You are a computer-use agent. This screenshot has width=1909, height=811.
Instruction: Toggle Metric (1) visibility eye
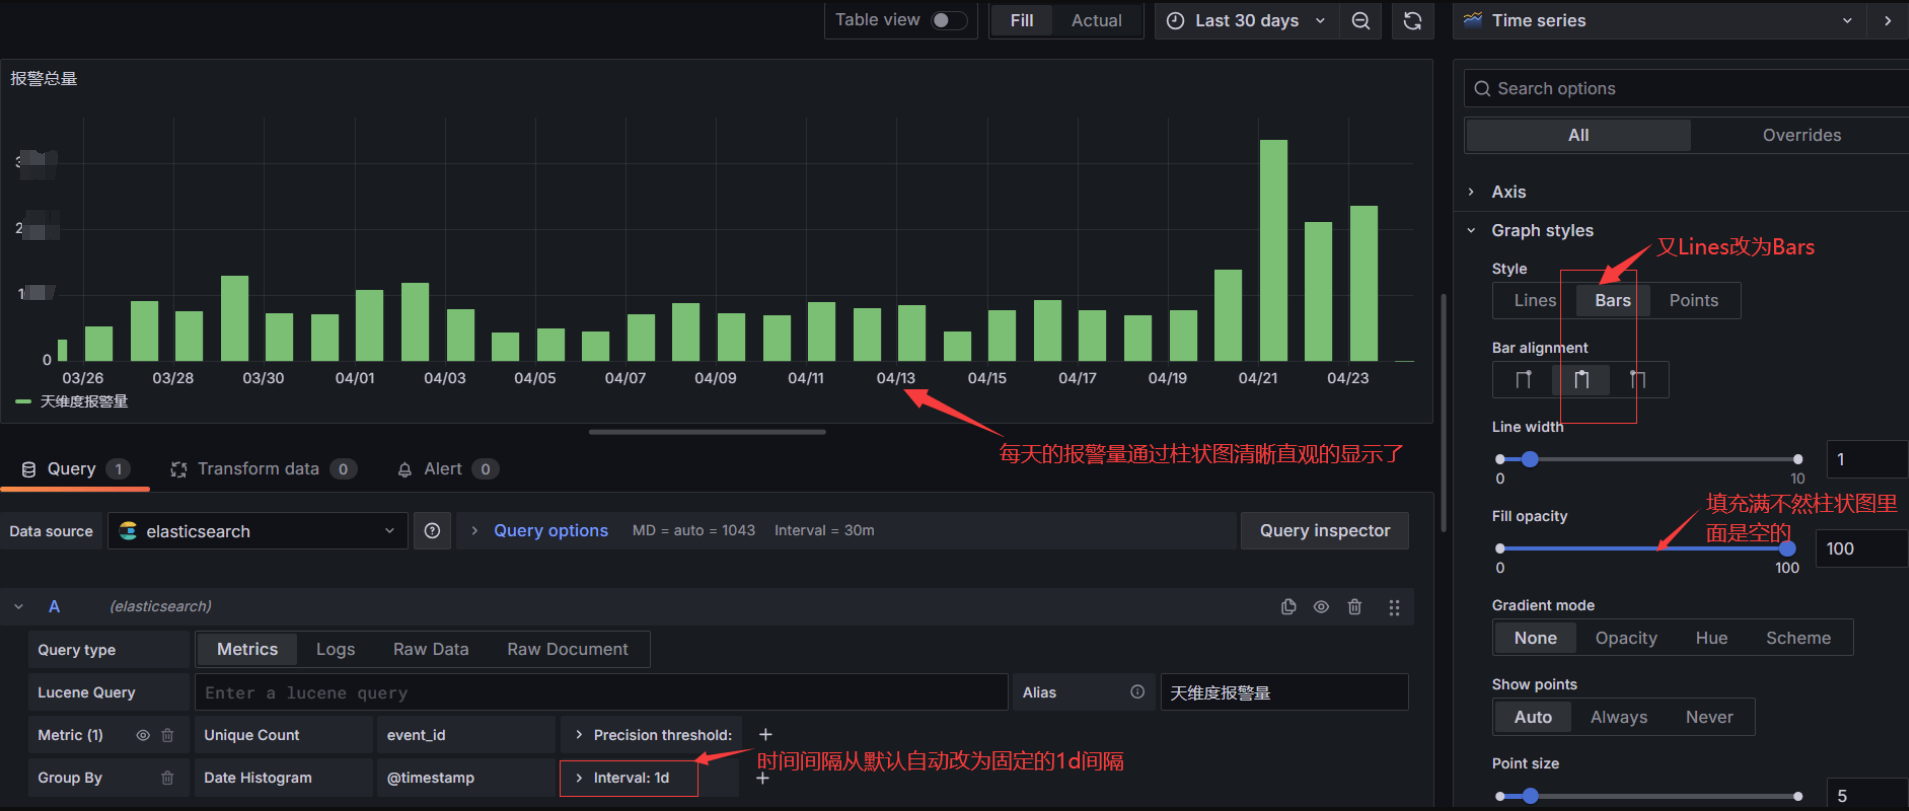[x=143, y=735]
